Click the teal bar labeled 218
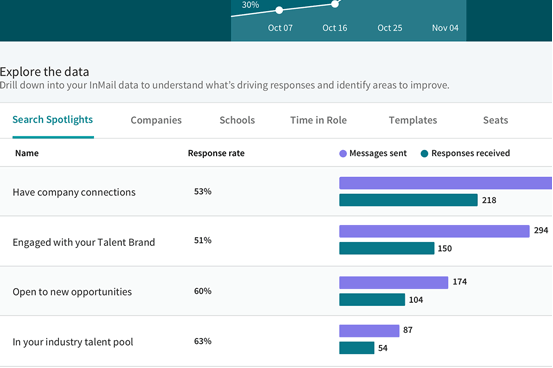Viewport: 553px width, 368px height. tap(408, 200)
